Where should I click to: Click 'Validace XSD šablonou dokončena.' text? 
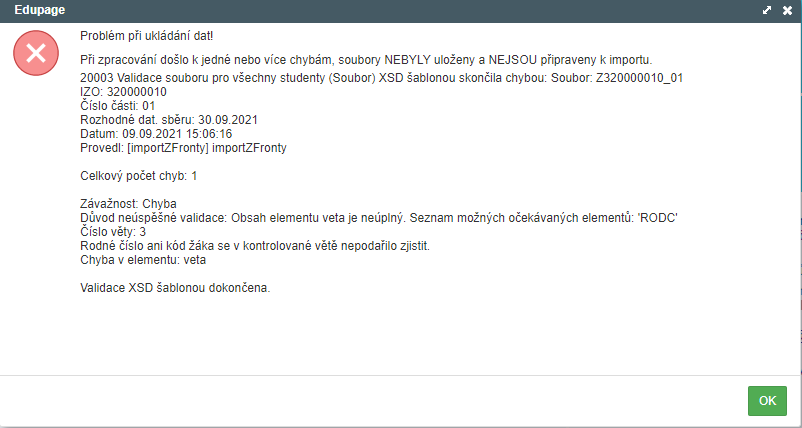(x=175, y=288)
